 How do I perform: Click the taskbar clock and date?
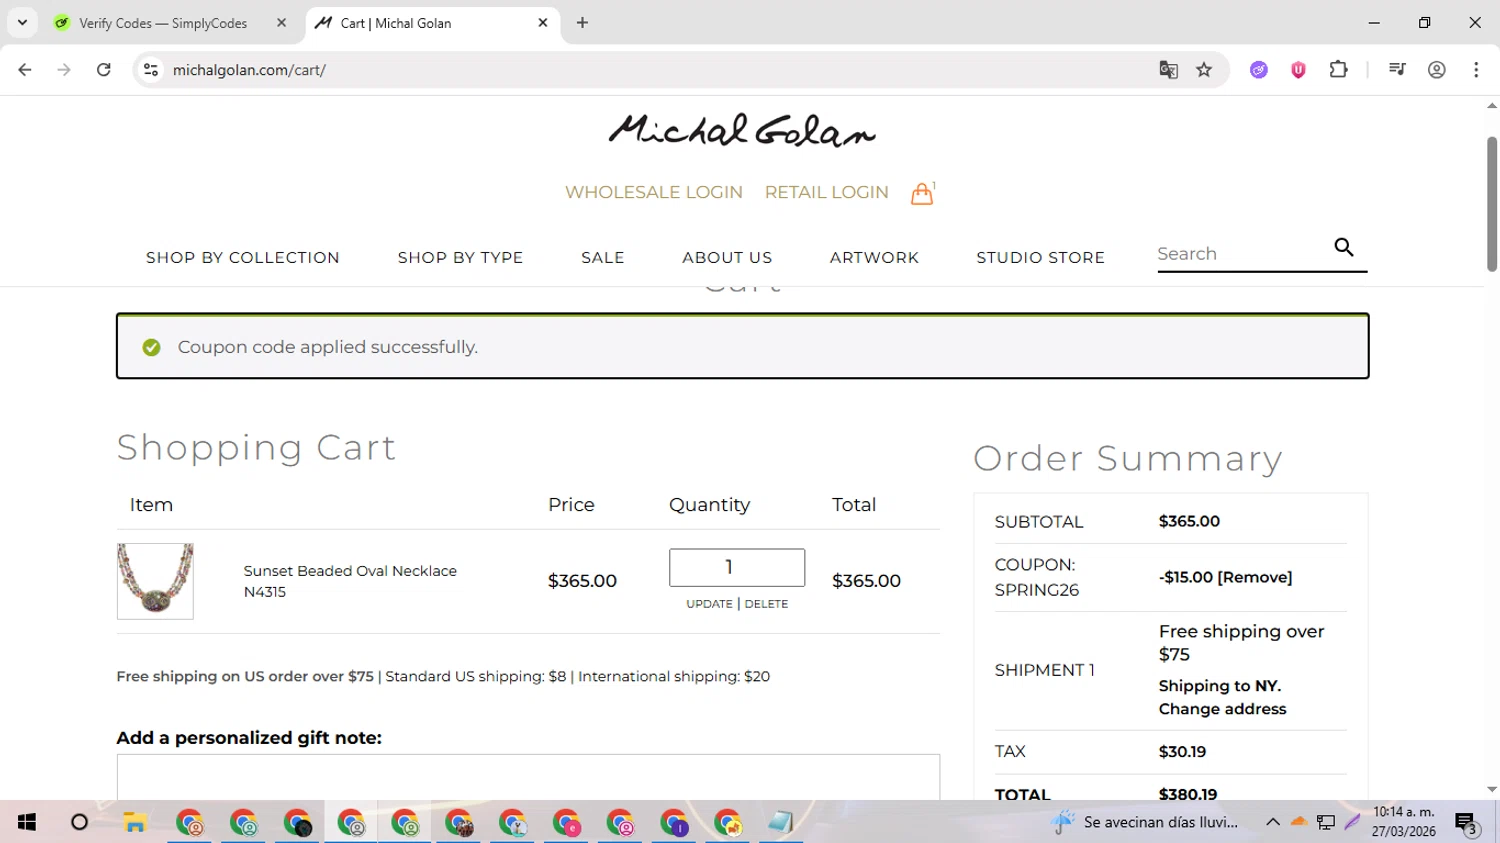point(1404,822)
